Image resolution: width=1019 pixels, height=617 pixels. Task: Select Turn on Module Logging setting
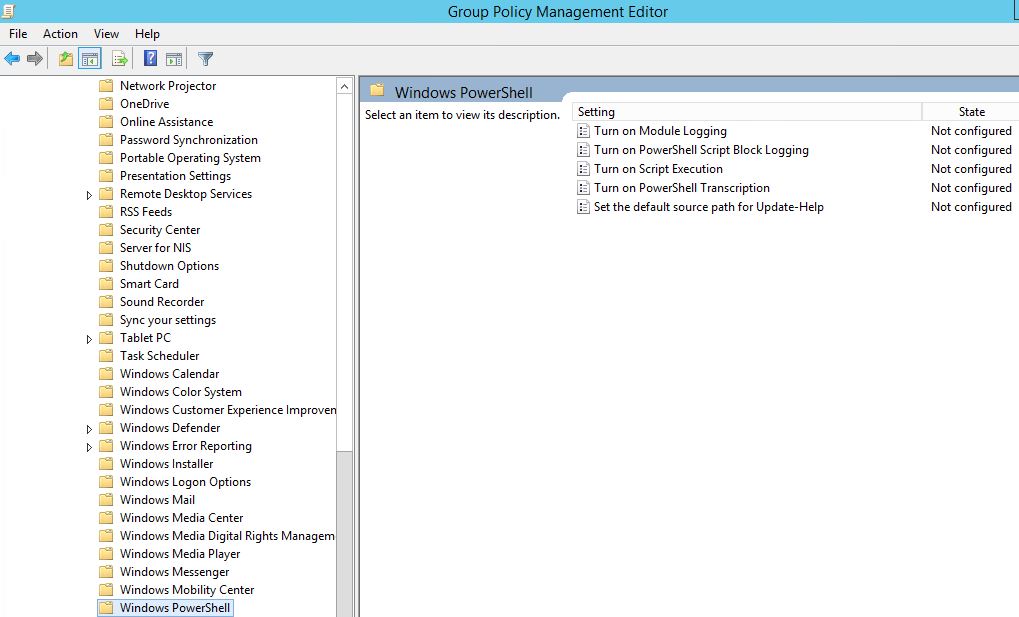pos(660,131)
